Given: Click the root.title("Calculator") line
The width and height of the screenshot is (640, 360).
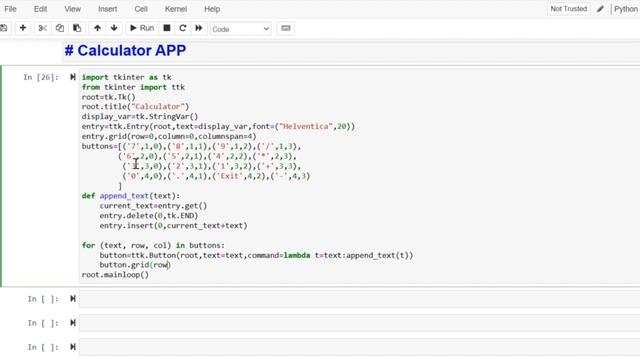Looking at the screenshot, I should [x=136, y=107].
